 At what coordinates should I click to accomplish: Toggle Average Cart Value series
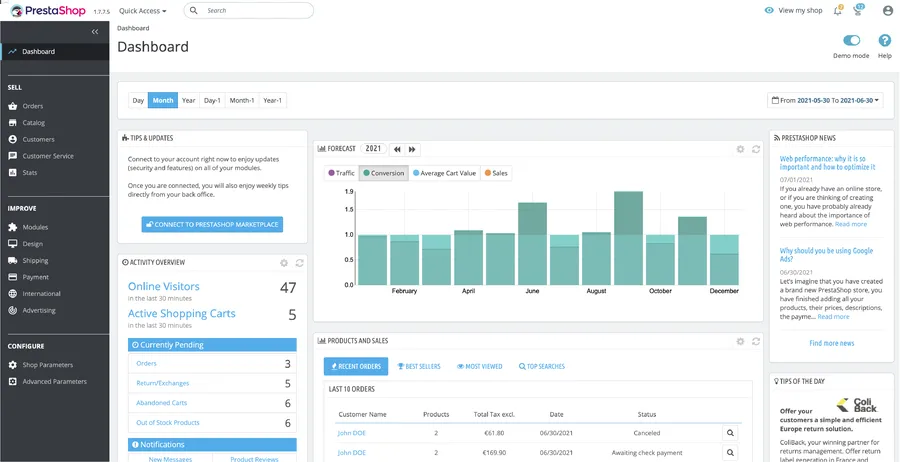click(445, 173)
